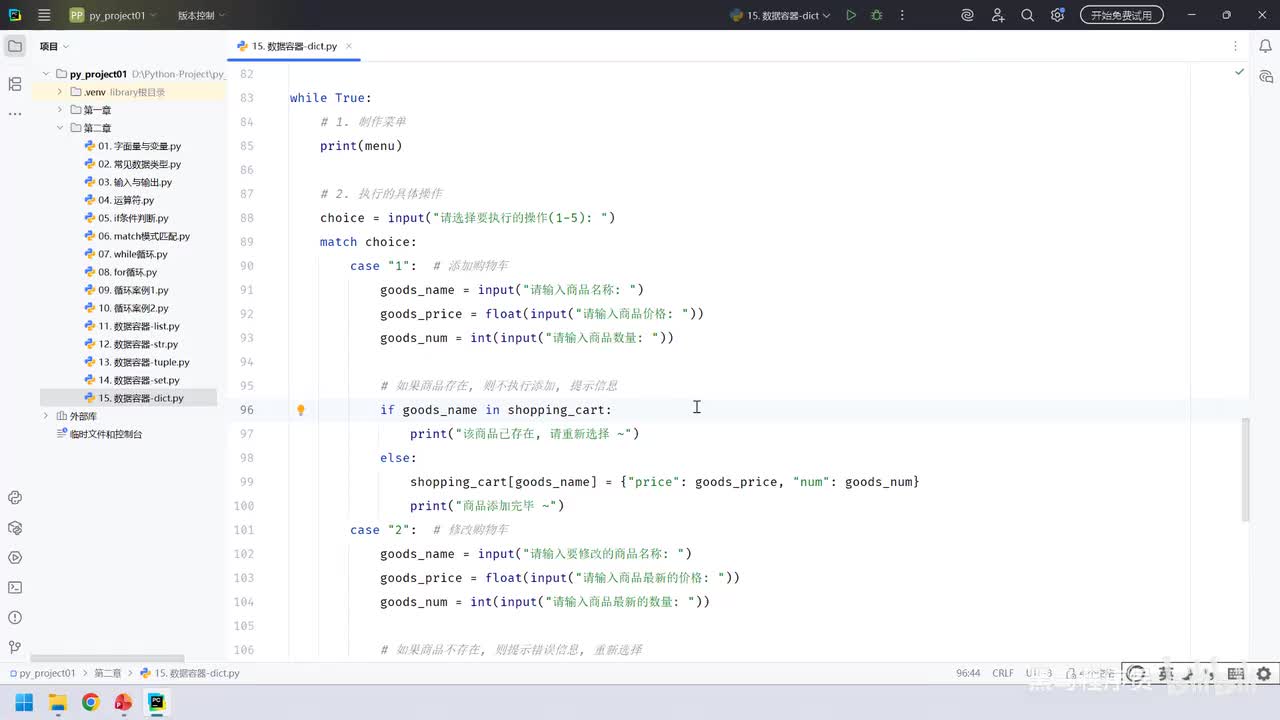
Task: Click the 15. 数据容器-dict.py status bar breadcrumb
Action: point(190,673)
